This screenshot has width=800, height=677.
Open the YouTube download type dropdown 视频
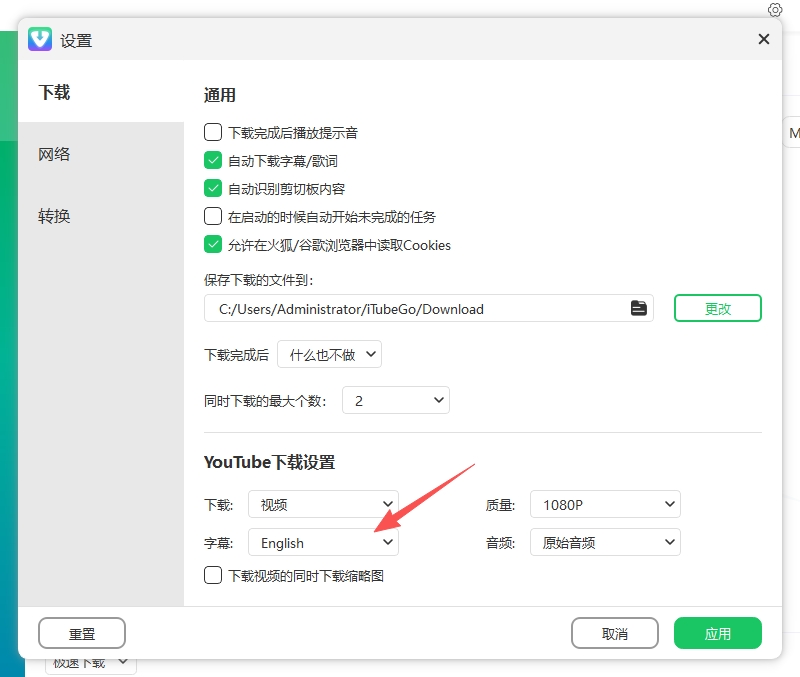[323, 504]
